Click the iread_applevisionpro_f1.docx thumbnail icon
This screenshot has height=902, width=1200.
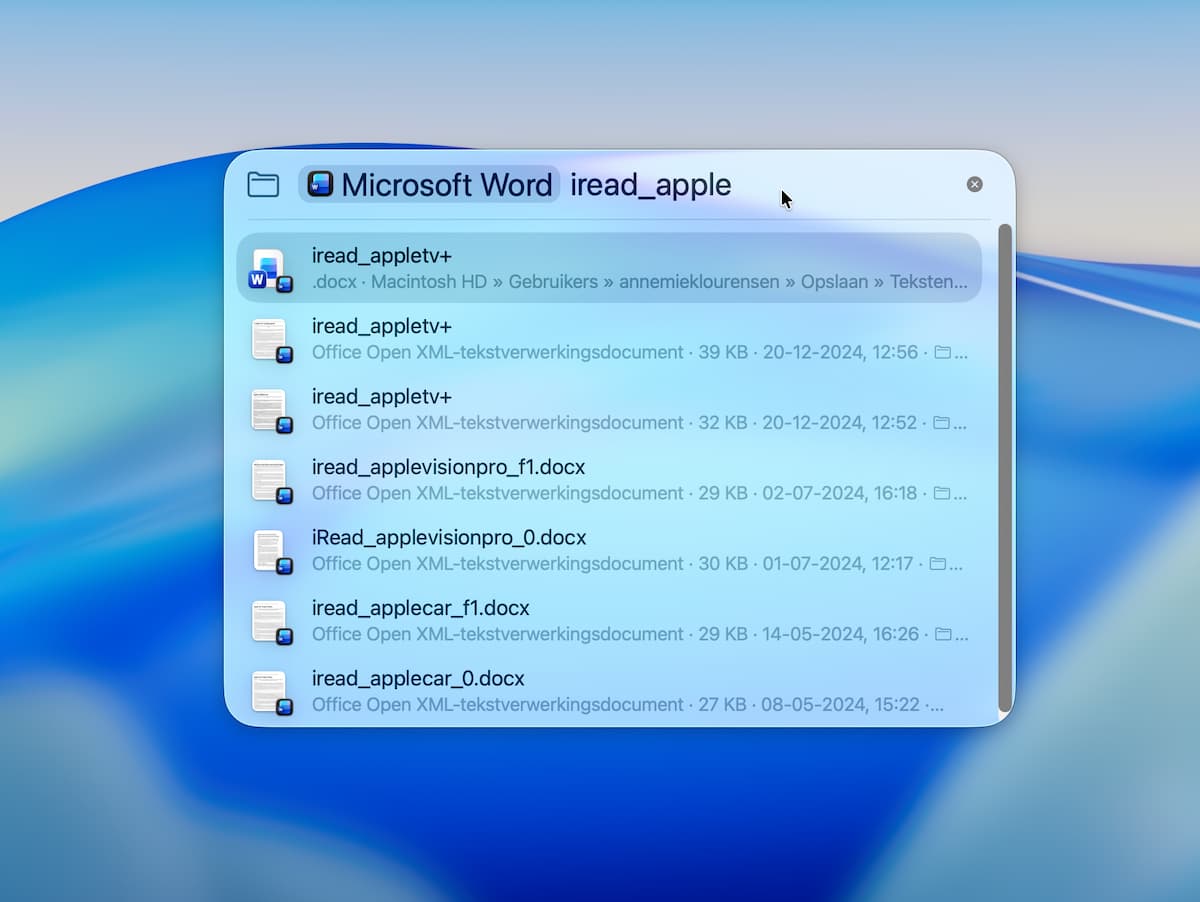point(269,481)
